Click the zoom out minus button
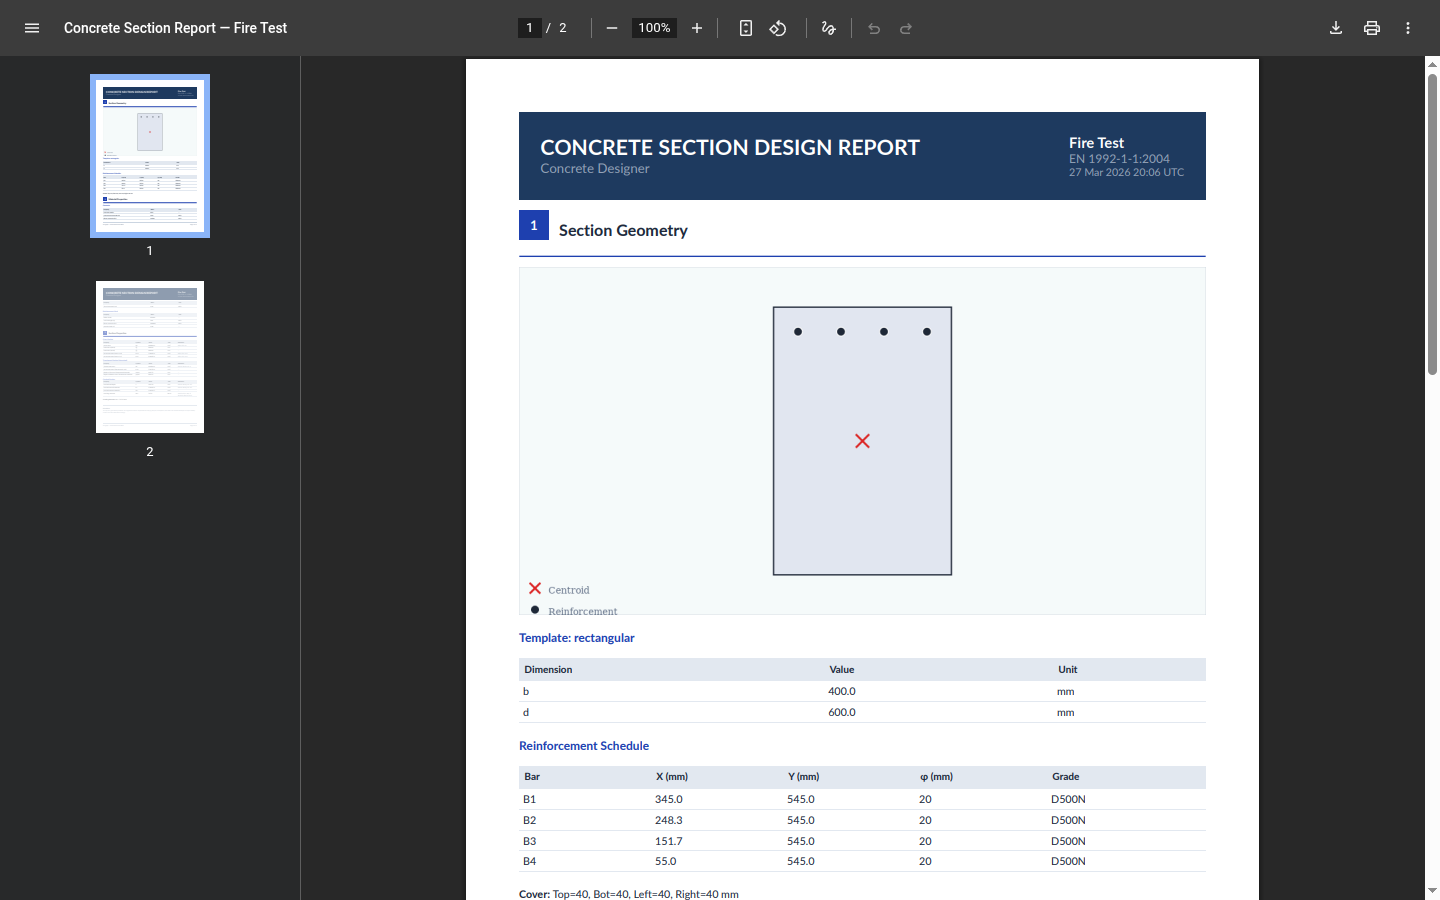 (612, 28)
